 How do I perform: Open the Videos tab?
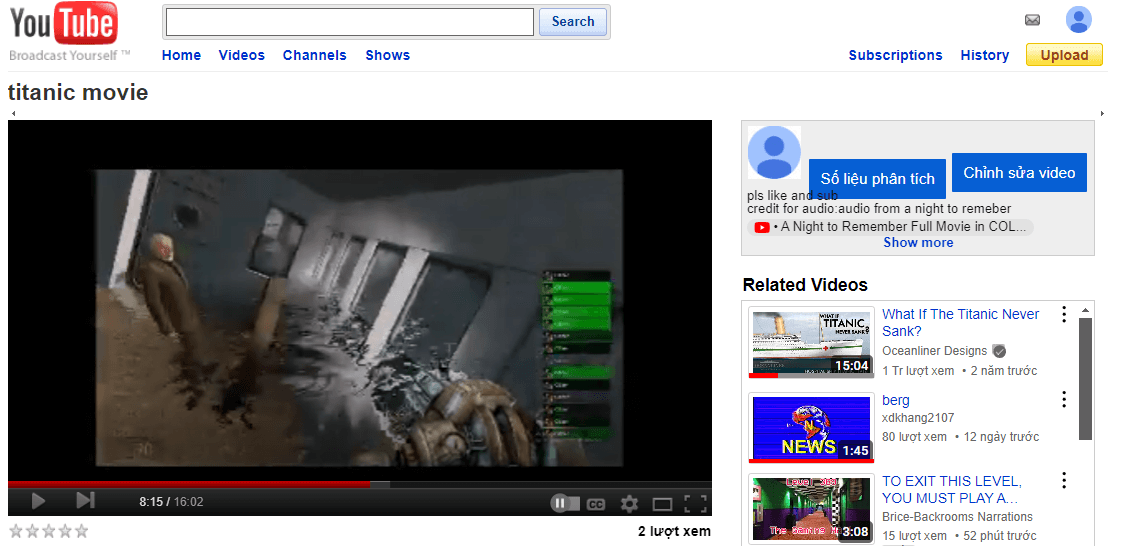click(241, 55)
